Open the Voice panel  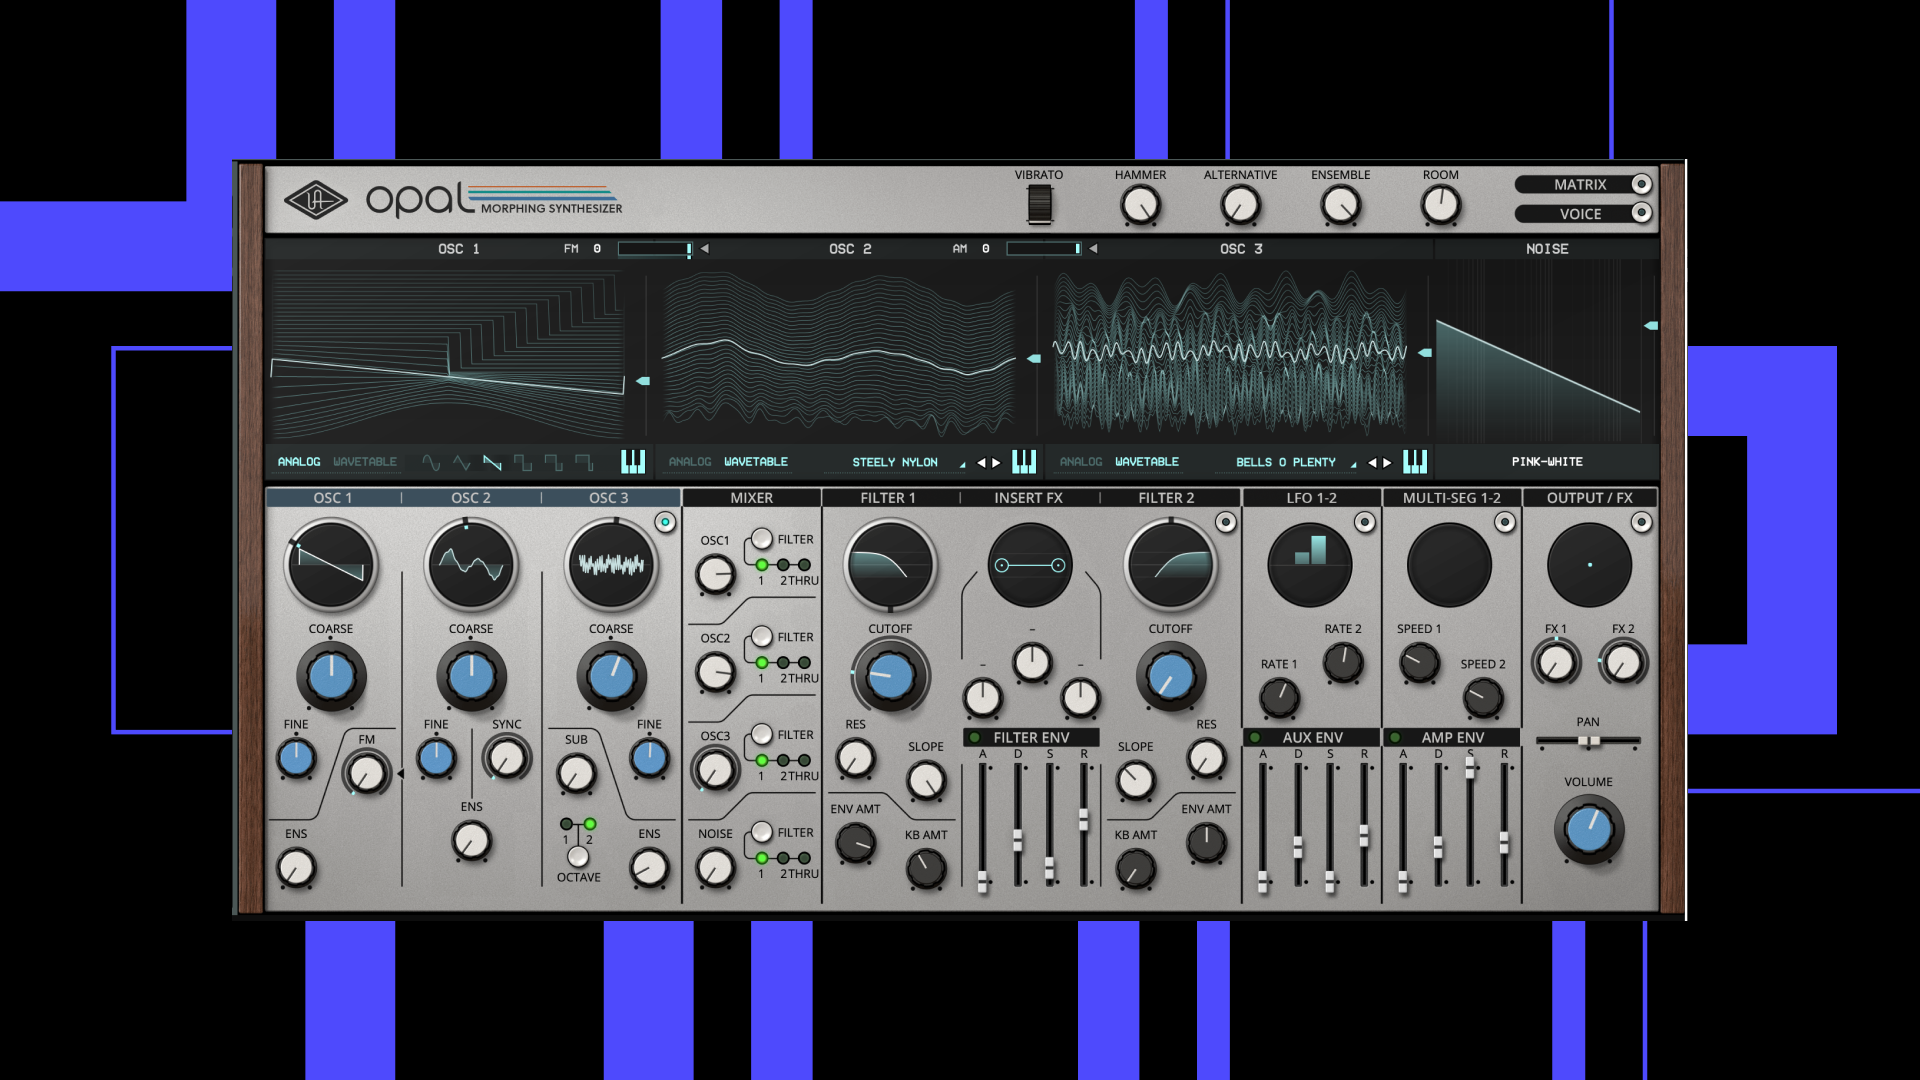pos(1581,214)
